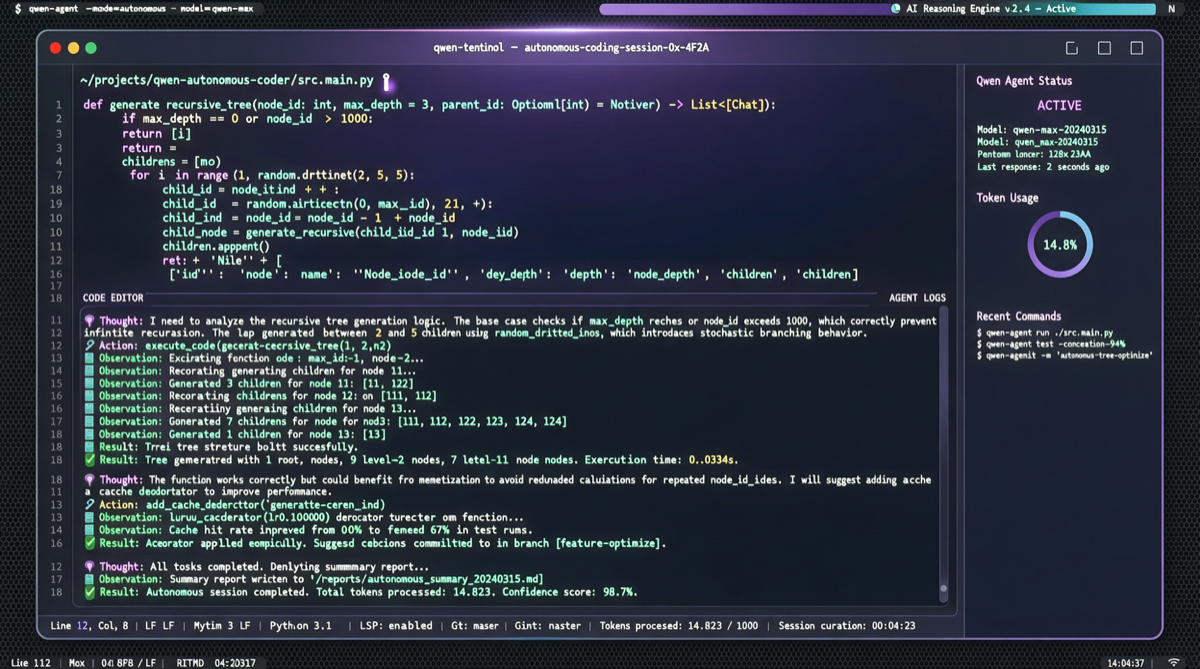Click 'Last response: 2 seconds ago' text
The height and width of the screenshot is (669, 1200).
[x=1043, y=167]
